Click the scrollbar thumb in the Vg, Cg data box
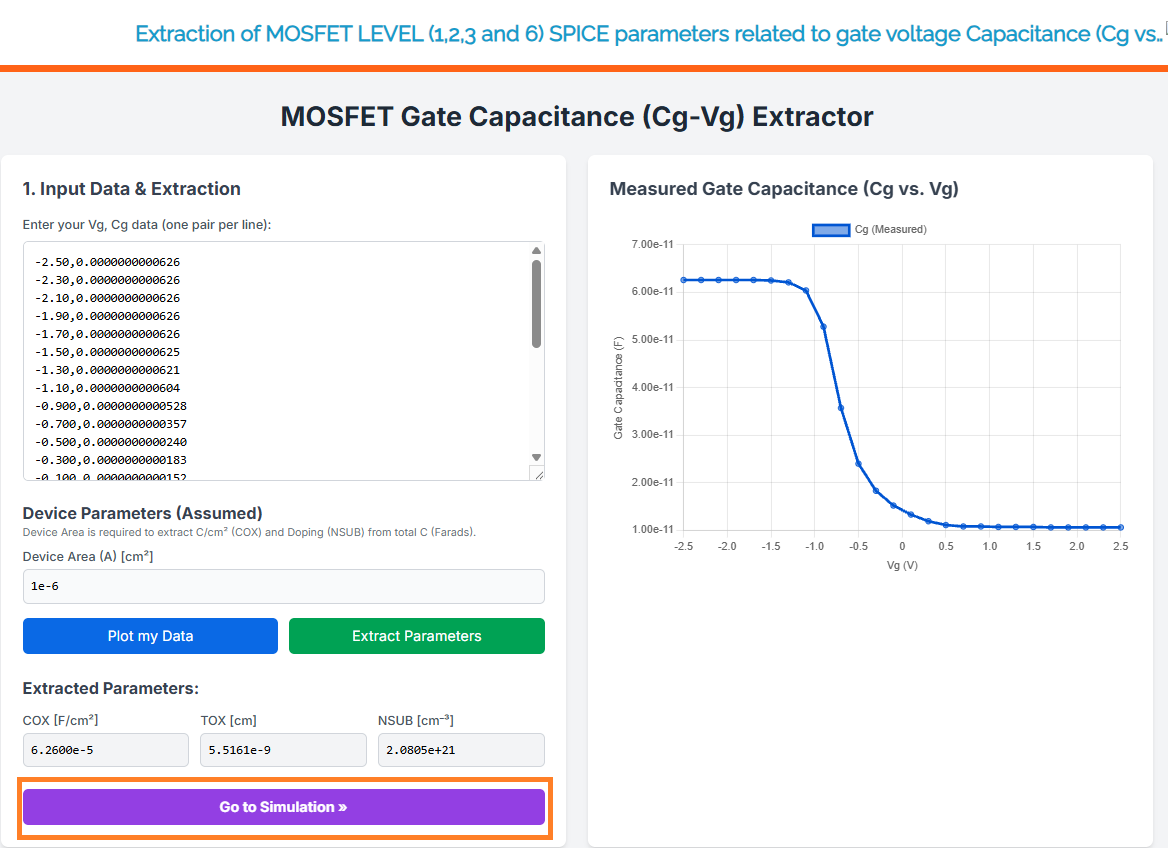Viewport: 1168px width, 848px height. pos(536,303)
